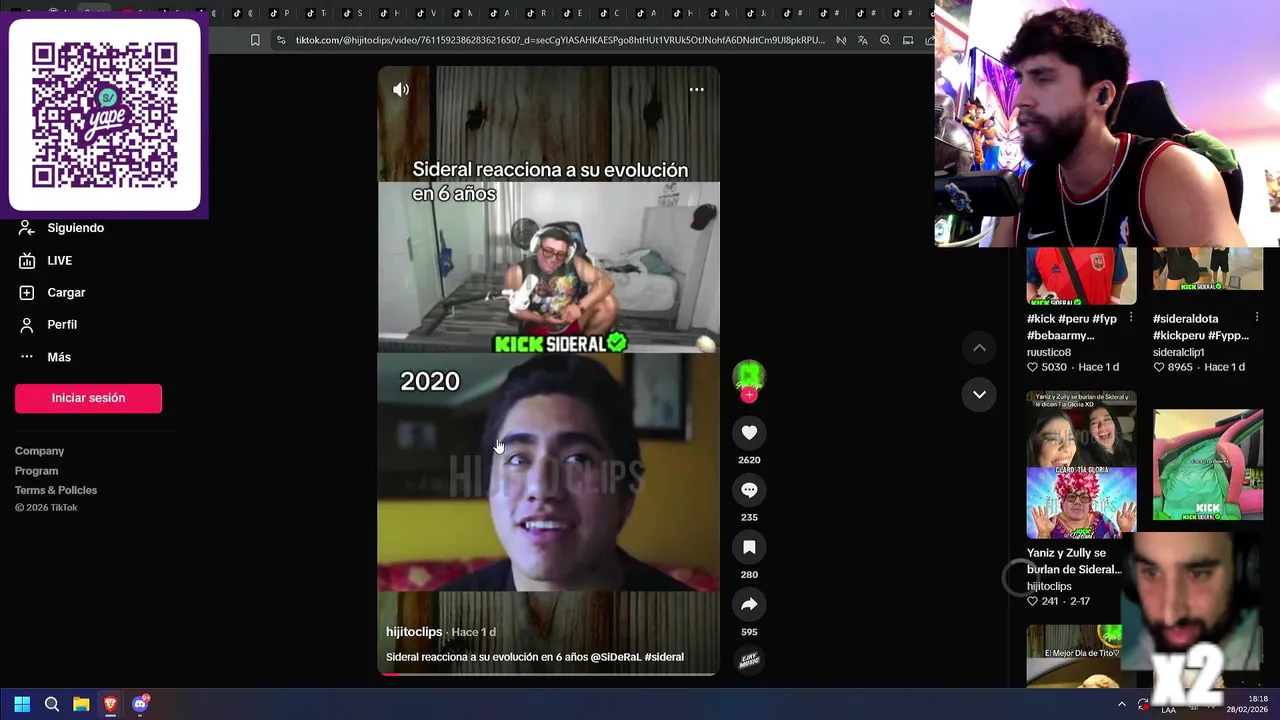Open the video's three-dot options menu
This screenshot has width=1280, height=720.
tap(696, 90)
